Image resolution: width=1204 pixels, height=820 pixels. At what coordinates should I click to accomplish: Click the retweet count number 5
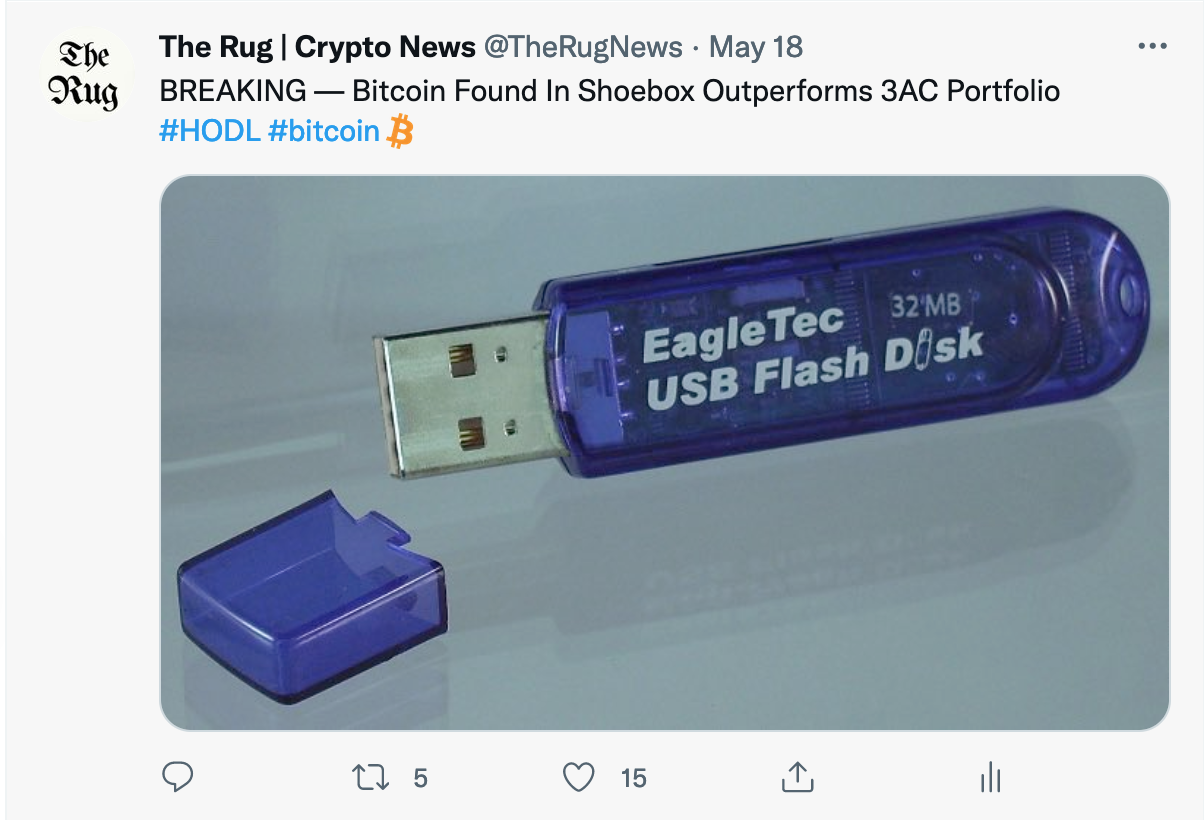(420, 778)
